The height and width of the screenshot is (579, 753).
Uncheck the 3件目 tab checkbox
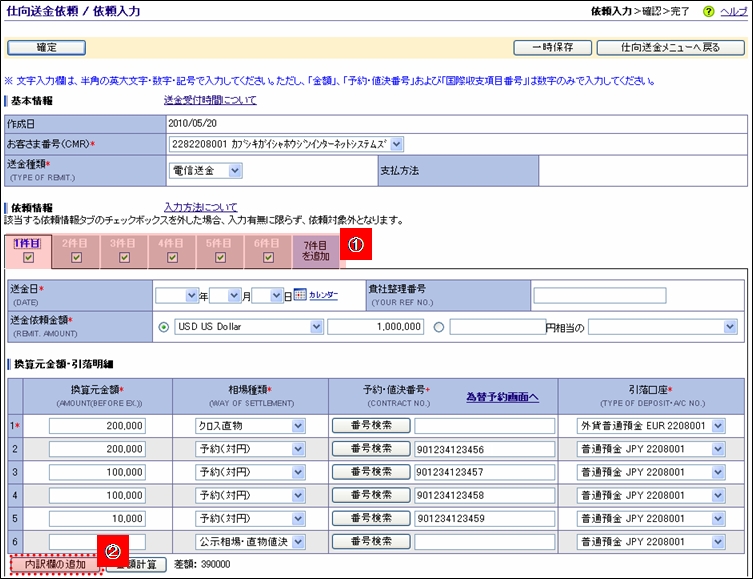124,258
